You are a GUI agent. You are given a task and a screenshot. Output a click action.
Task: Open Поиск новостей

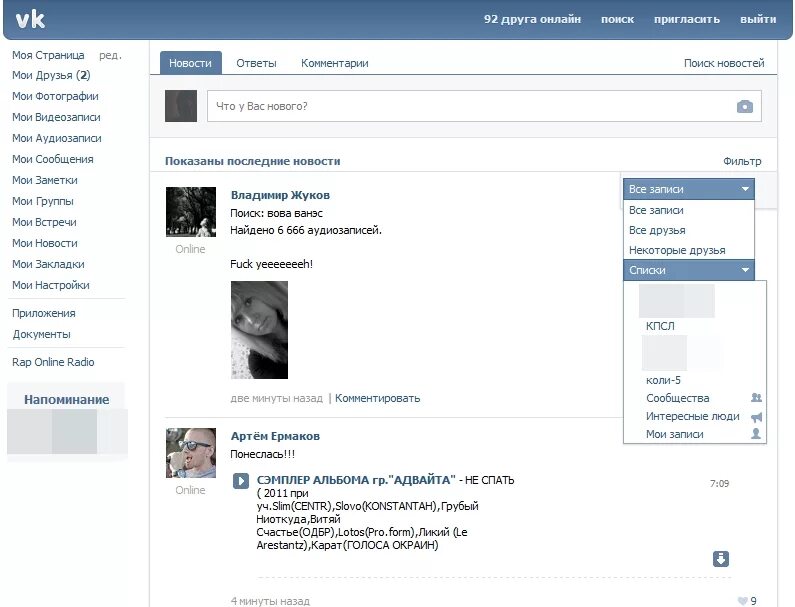click(724, 63)
